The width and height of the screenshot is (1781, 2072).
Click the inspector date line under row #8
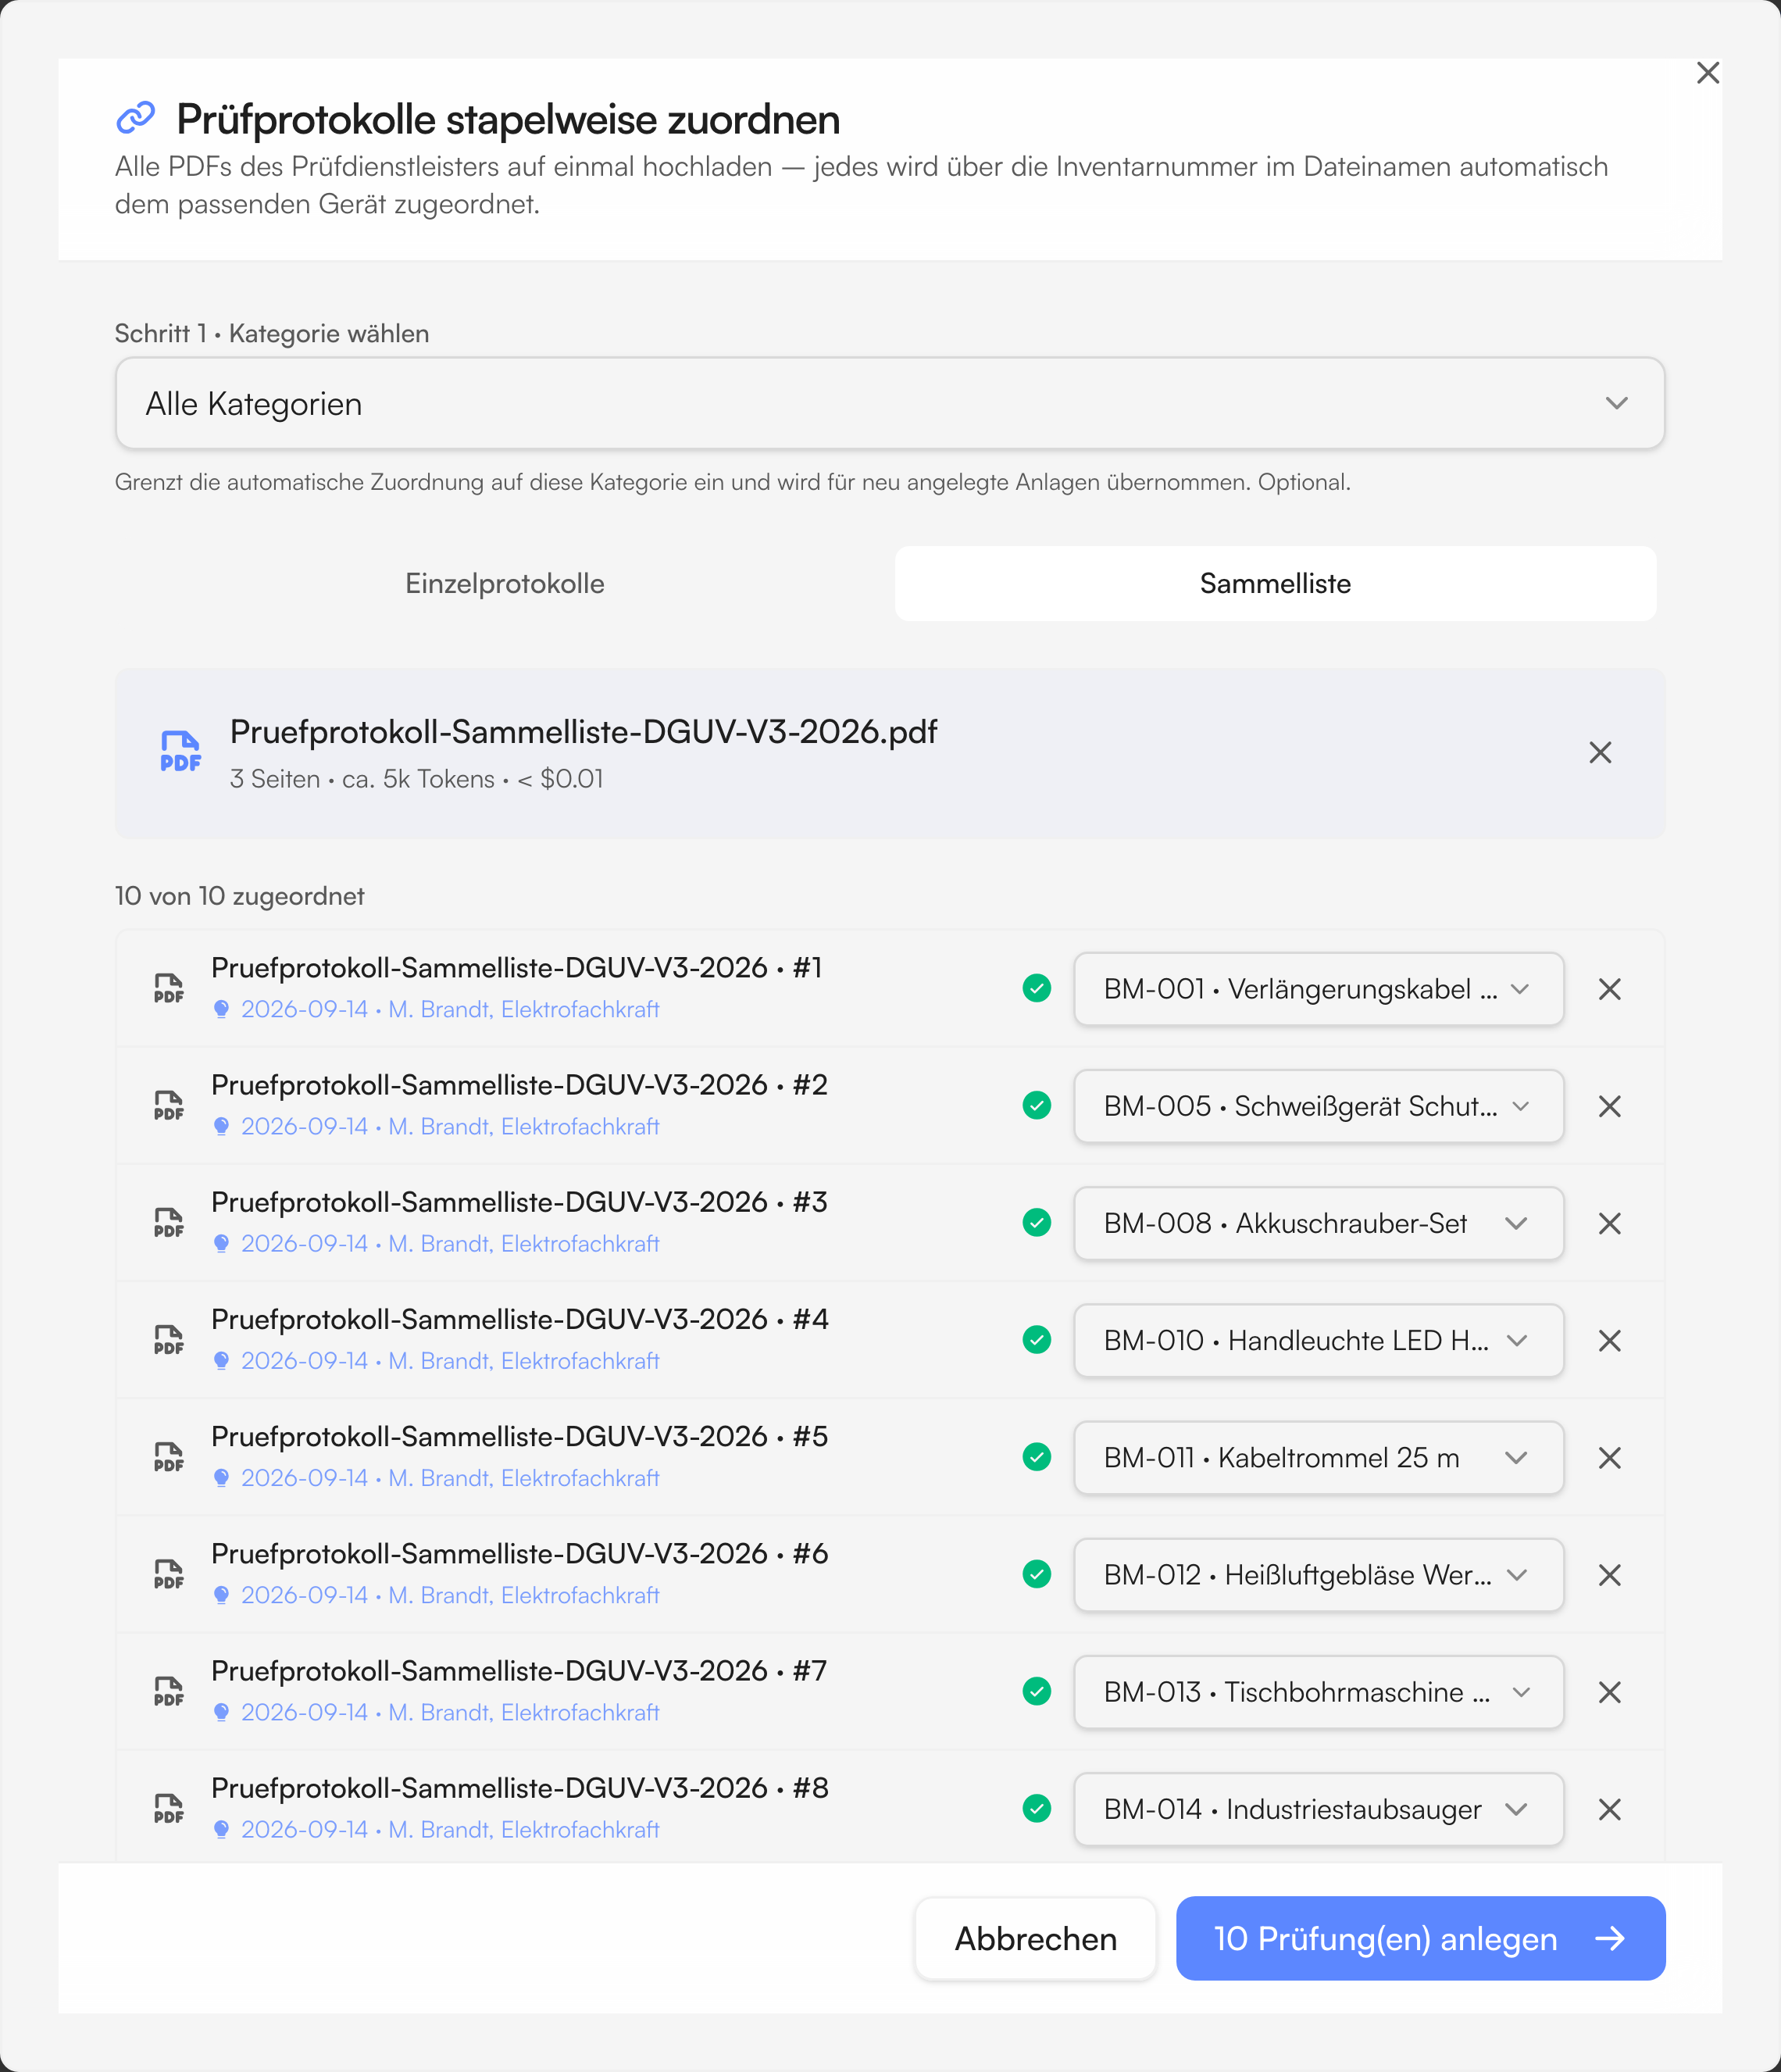[437, 1829]
